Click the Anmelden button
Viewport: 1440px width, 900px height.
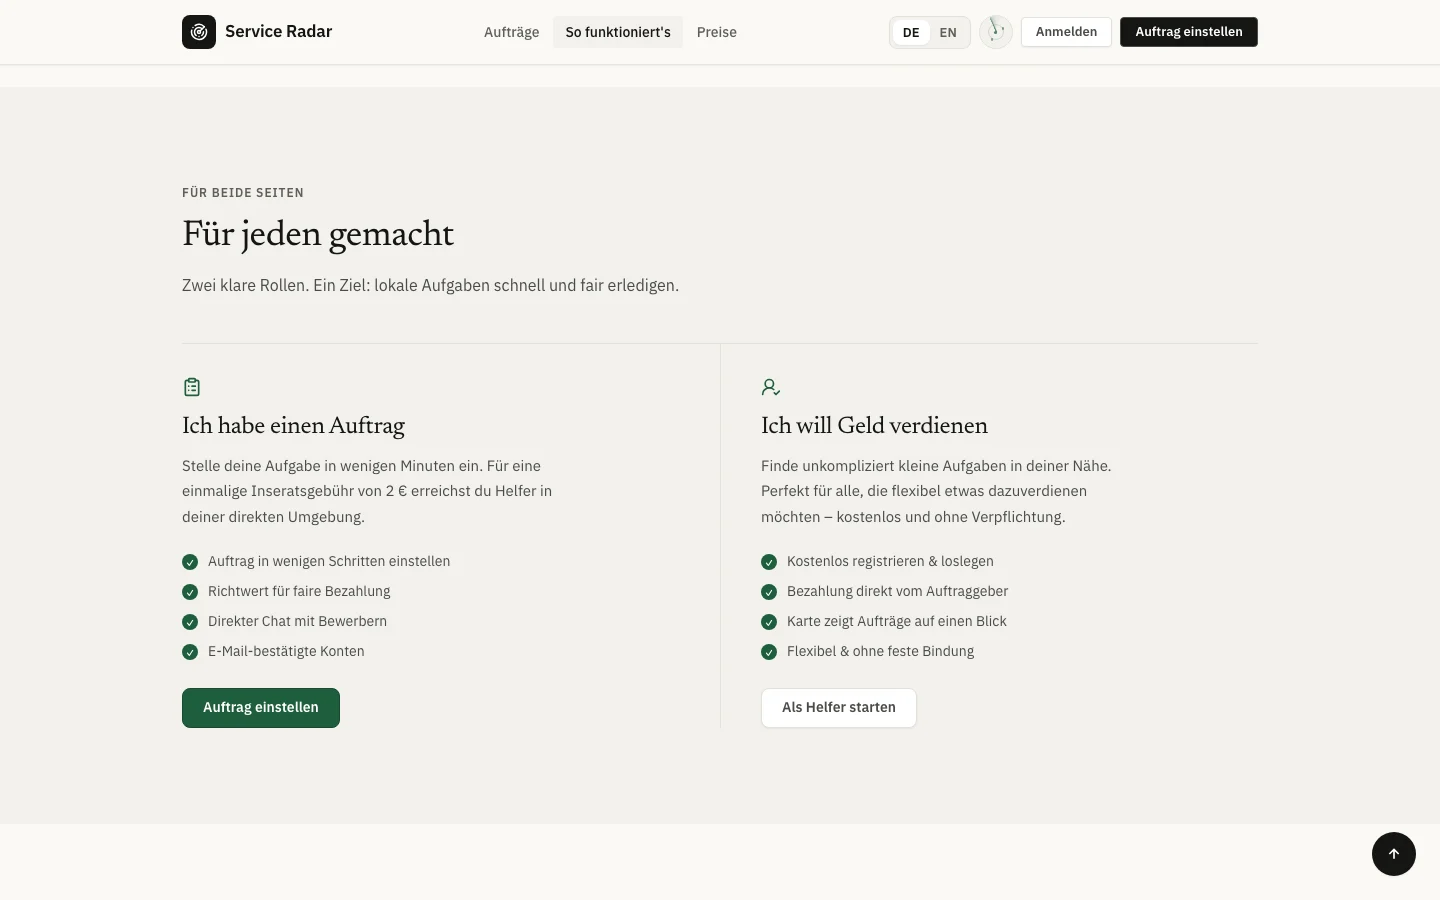click(1066, 32)
